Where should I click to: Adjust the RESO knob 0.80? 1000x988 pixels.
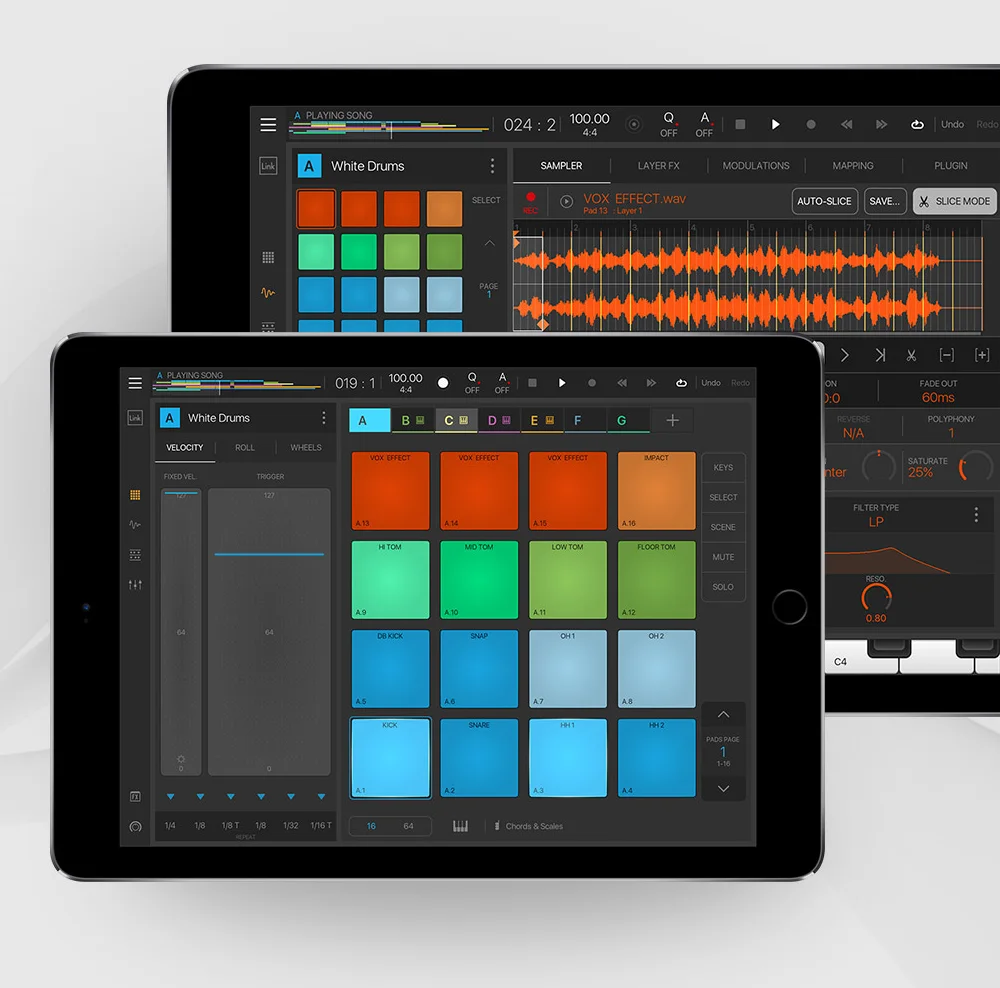coord(876,598)
